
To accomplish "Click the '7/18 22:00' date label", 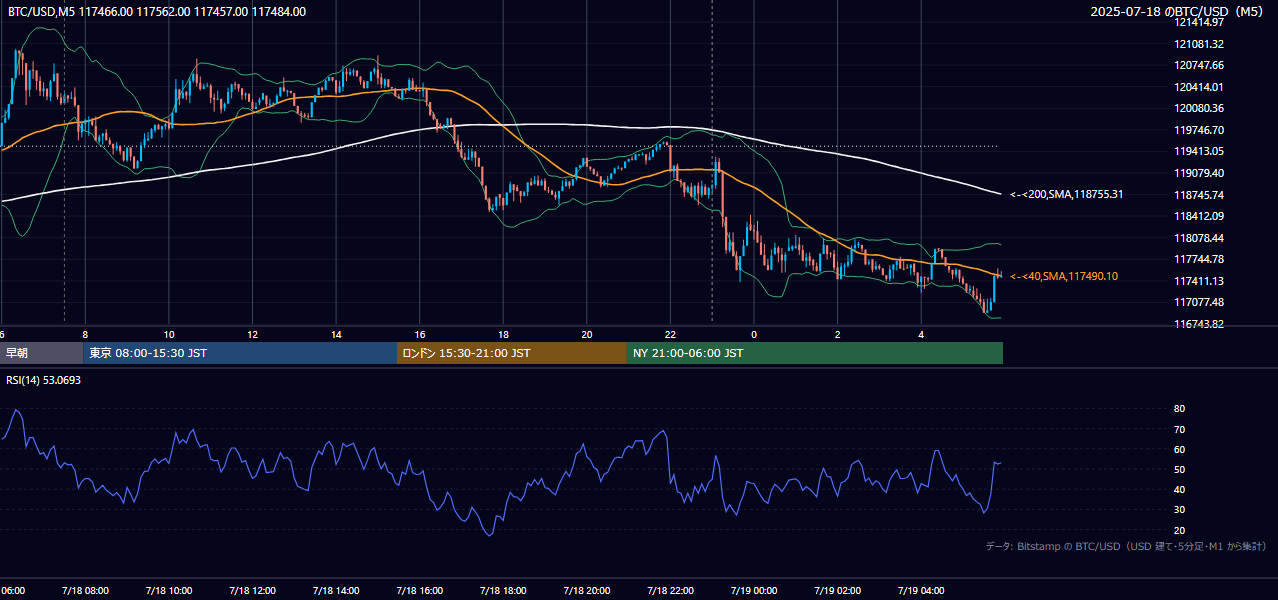I will (x=670, y=591).
